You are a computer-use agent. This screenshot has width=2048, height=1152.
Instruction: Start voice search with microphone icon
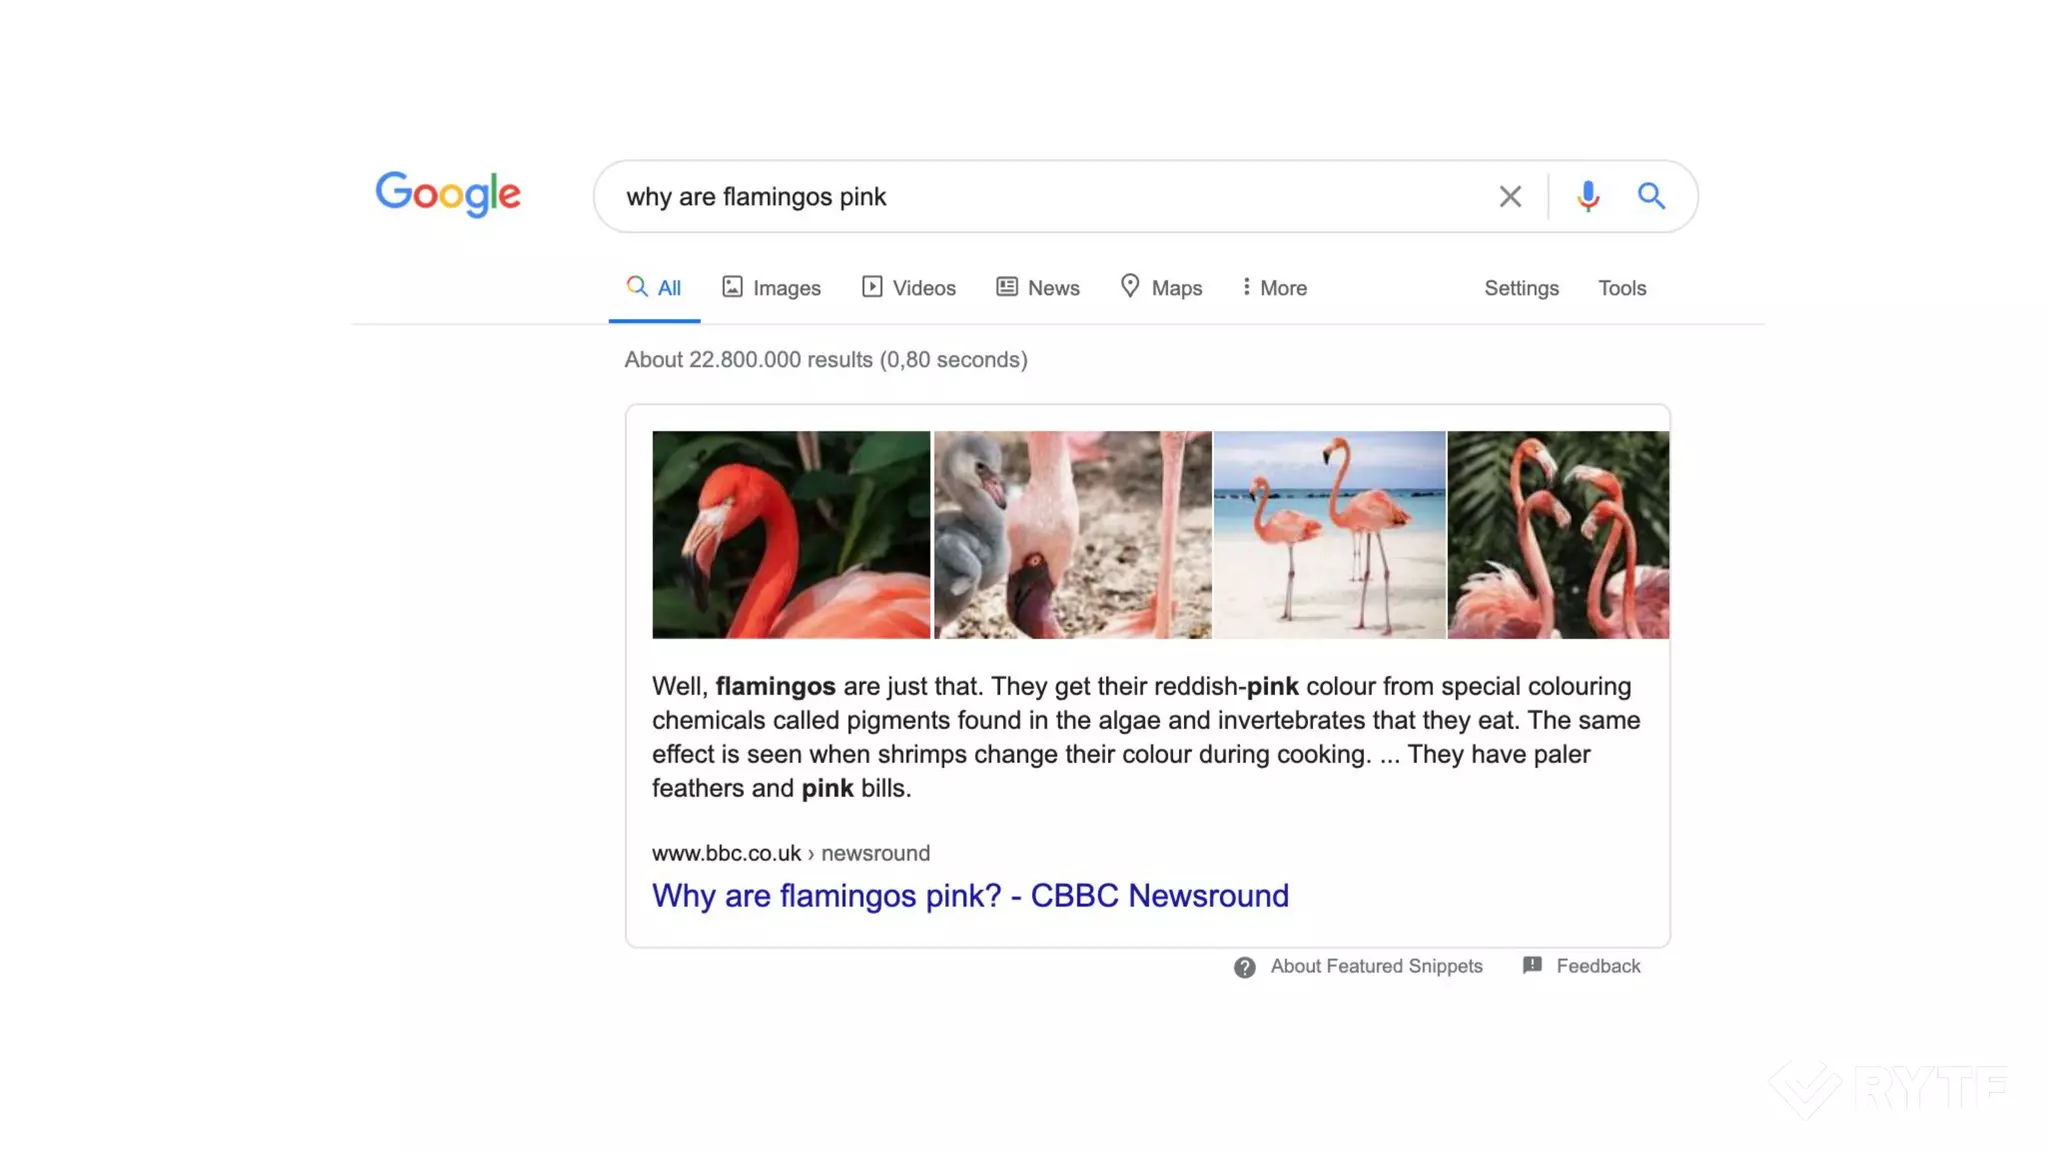tap(1587, 196)
